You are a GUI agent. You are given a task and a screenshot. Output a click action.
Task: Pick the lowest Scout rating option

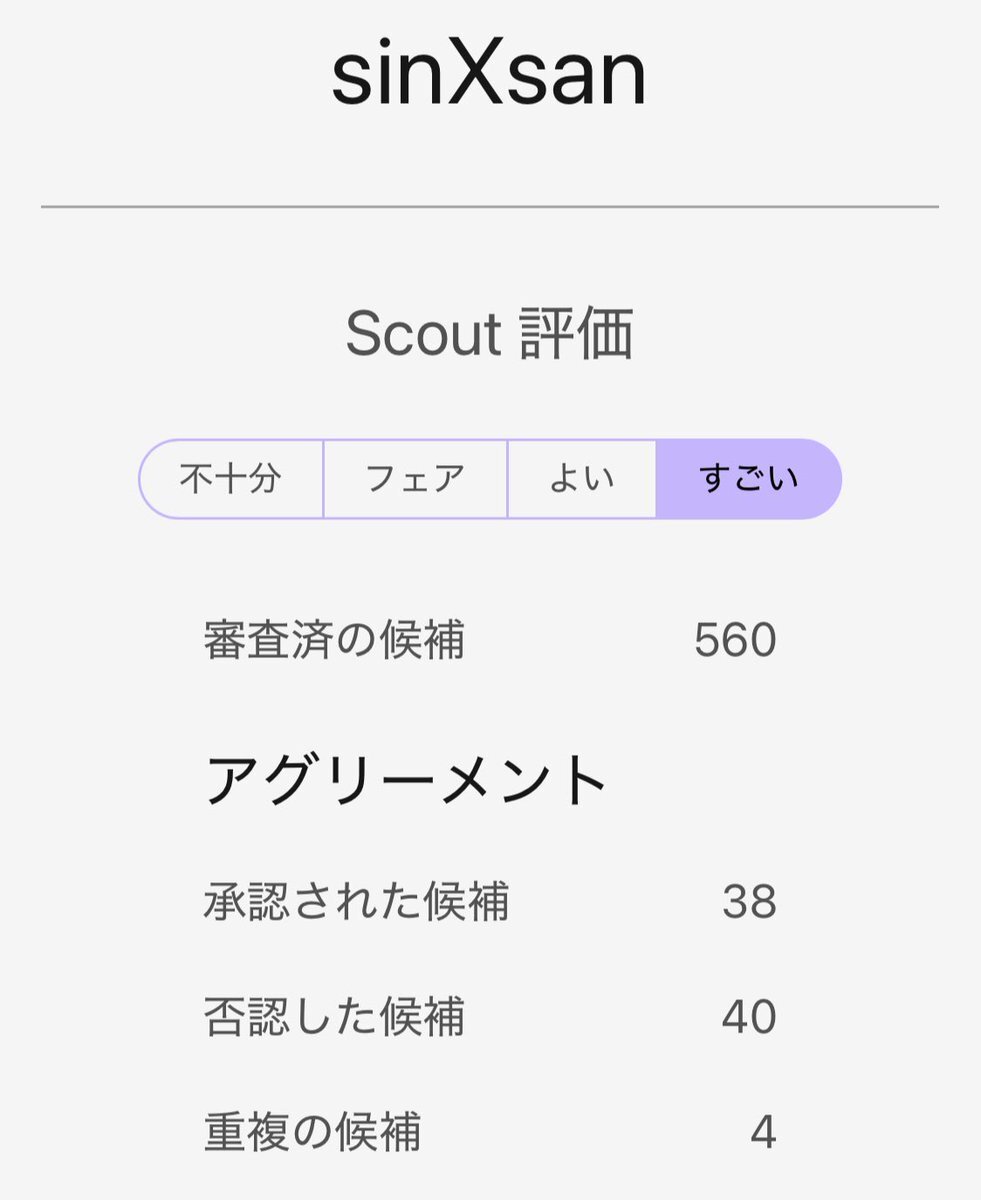click(231, 479)
